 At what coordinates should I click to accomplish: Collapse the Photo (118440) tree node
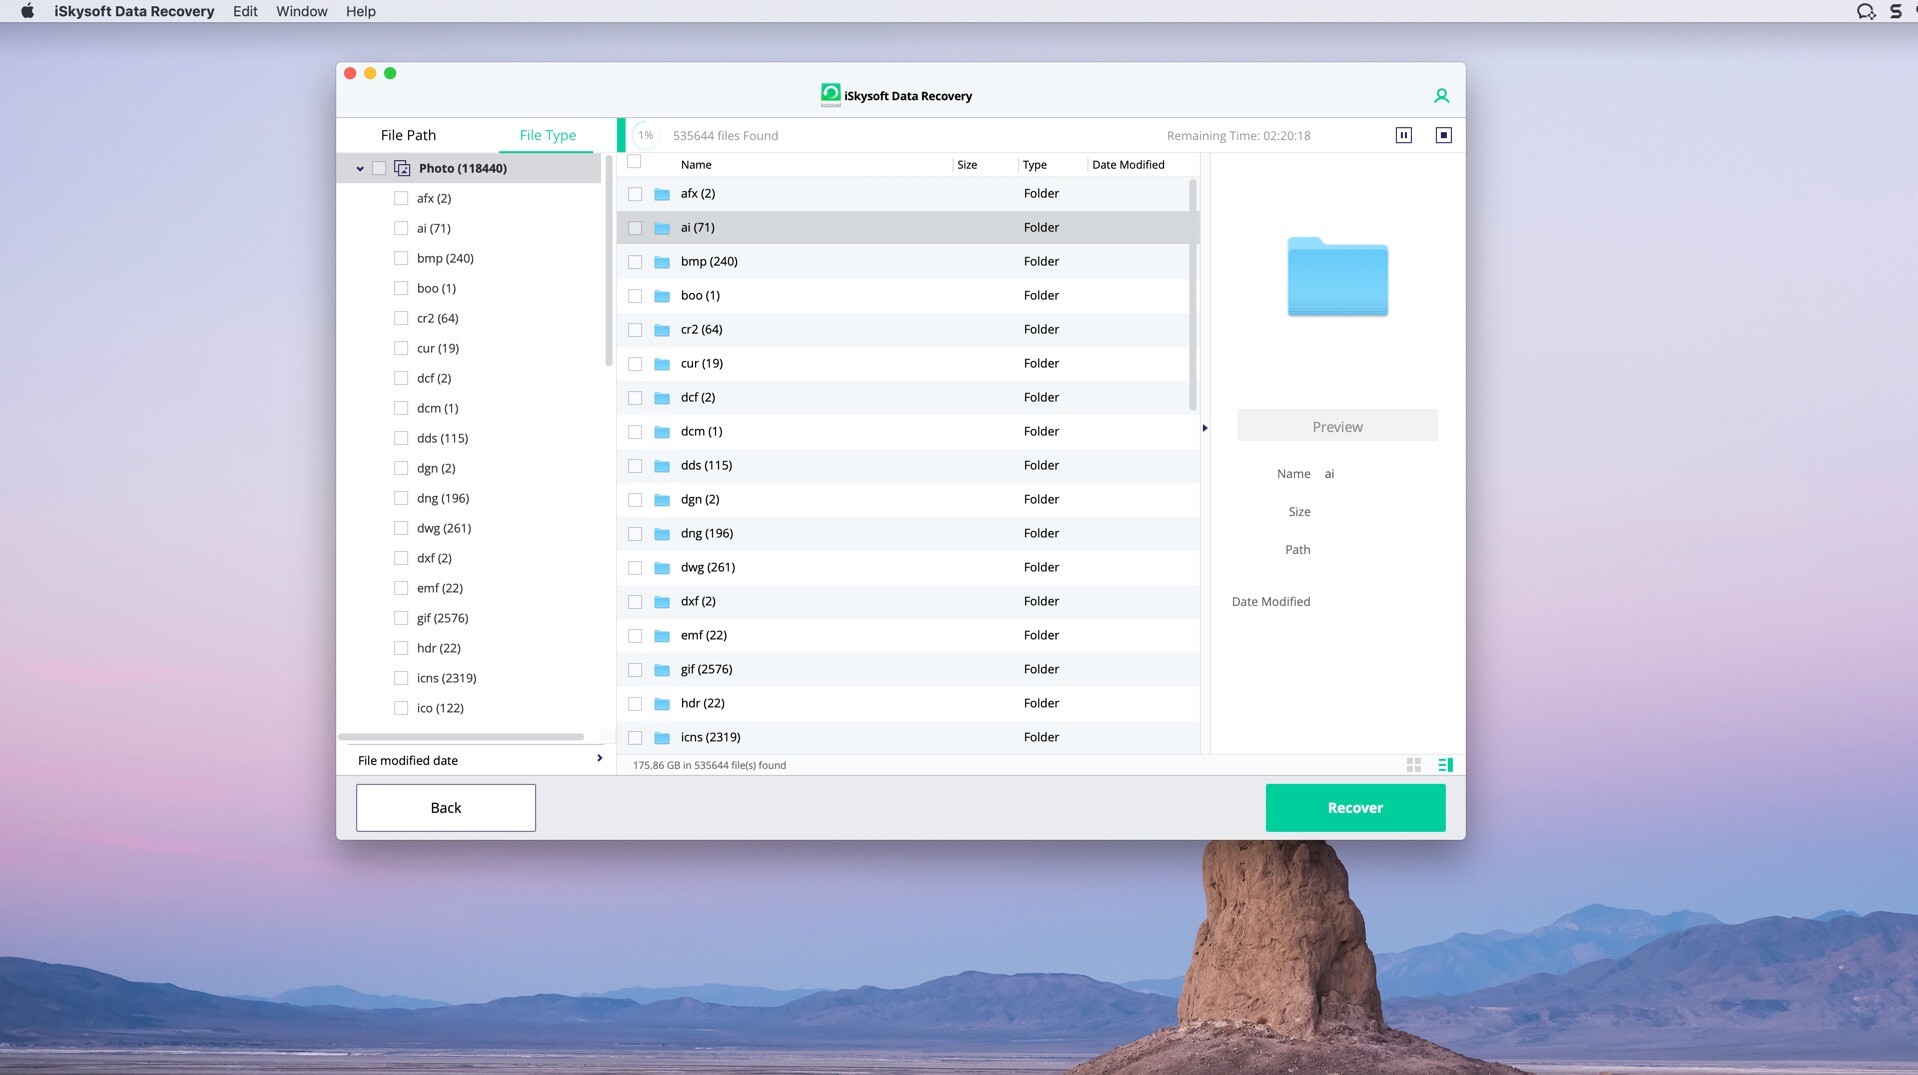click(360, 169)
